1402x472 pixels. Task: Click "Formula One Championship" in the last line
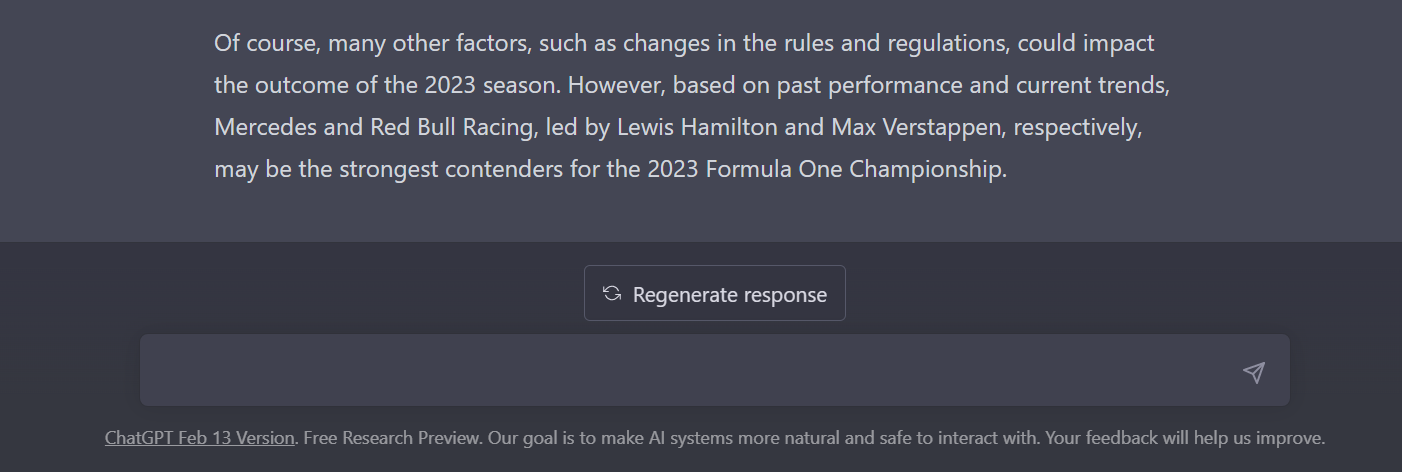tap(853, 169)
